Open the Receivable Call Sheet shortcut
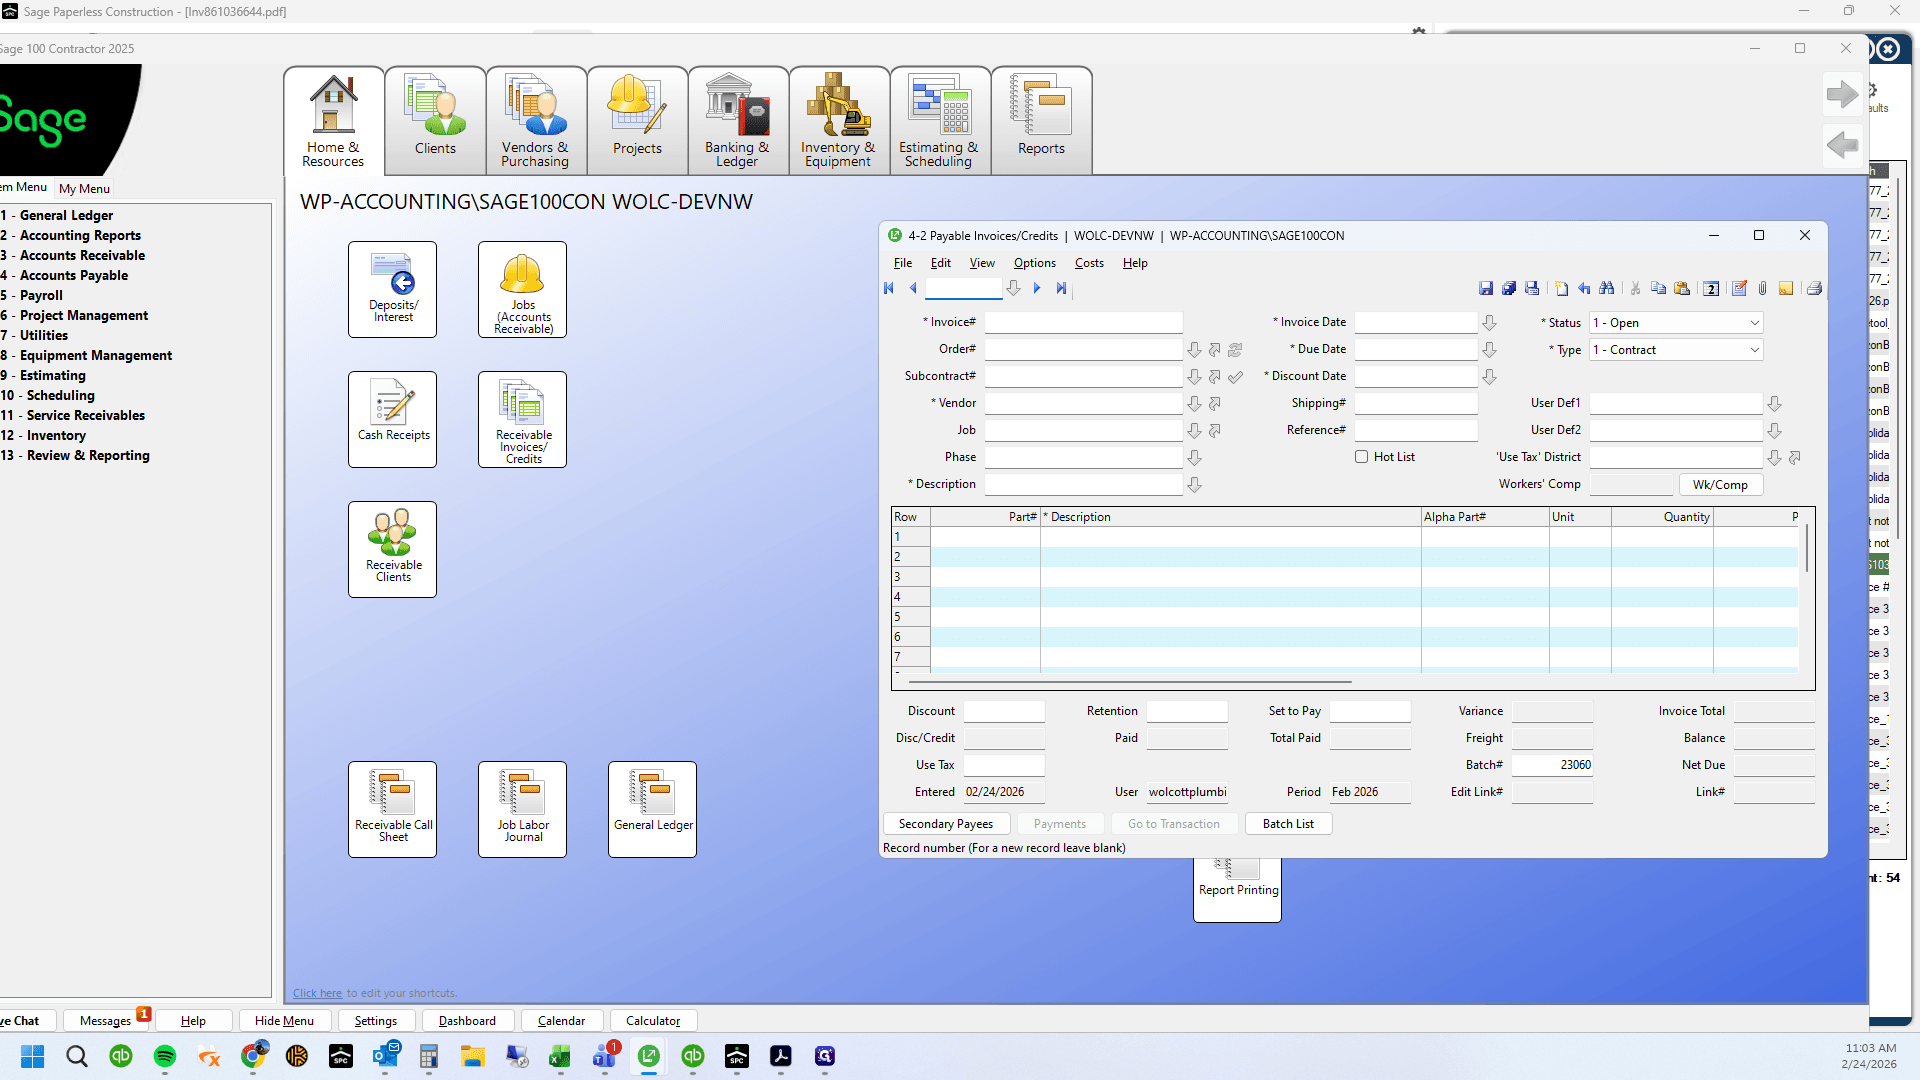1920x1080 pixels. click(x=393, y=809)
